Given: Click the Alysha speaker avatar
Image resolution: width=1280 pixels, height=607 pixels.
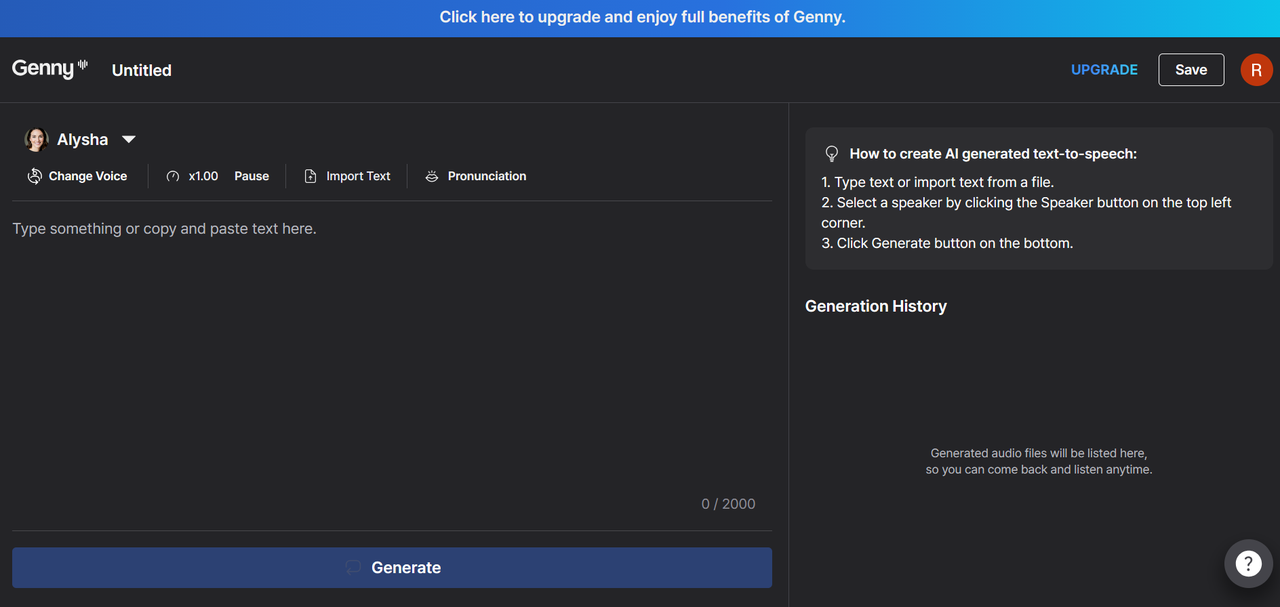Looking at the screenshot, I should coord(36,140).
